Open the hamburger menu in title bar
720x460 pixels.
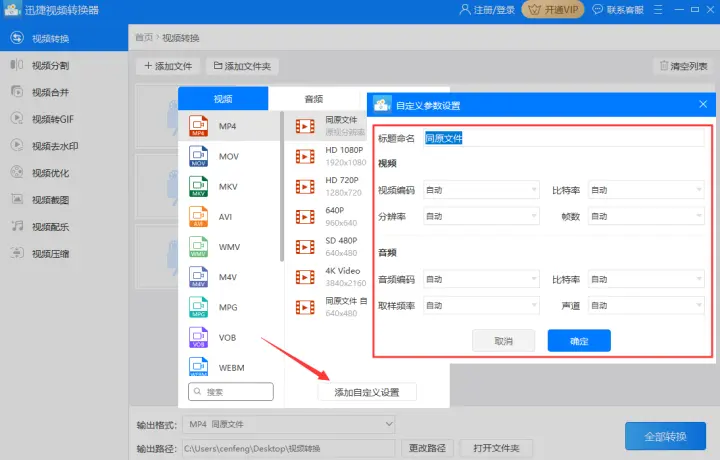(x=658, y=10)
